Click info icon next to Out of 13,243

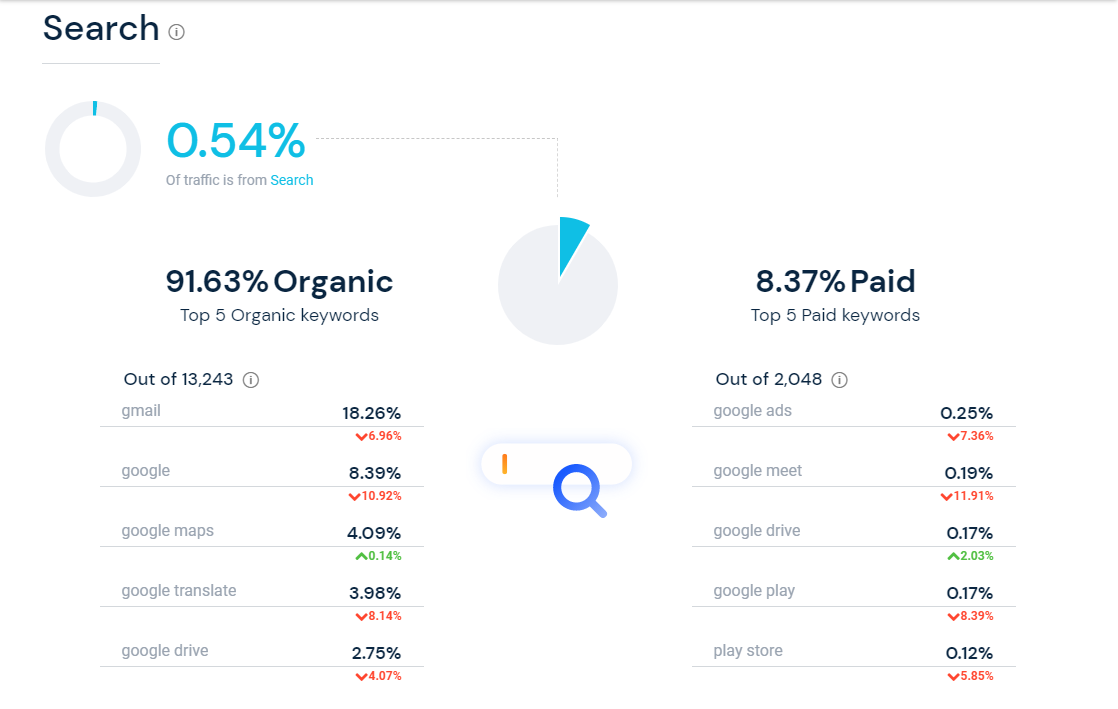(x=251, y=380)
